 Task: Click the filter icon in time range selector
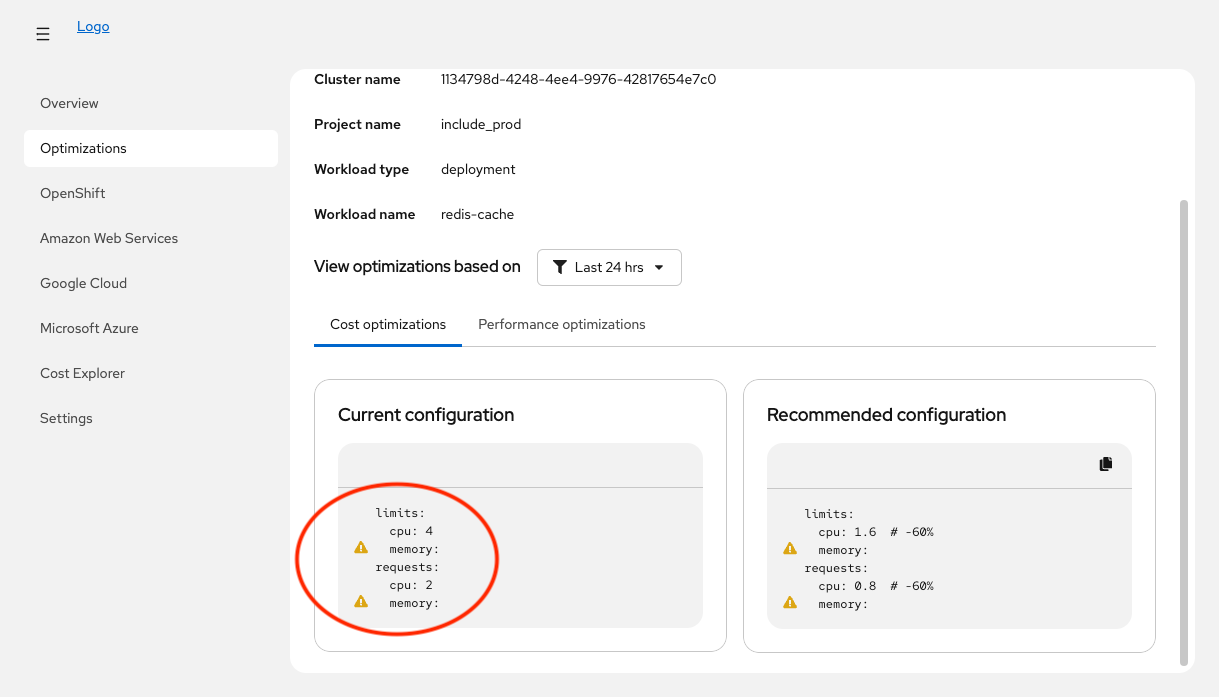pyautogui.click(x=560, y=267)
